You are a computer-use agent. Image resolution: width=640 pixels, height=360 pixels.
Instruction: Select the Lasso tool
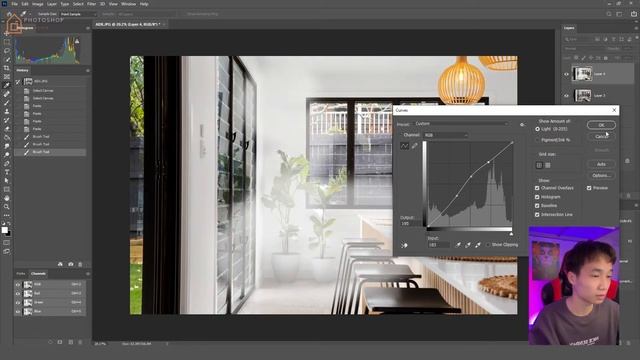pos(7,51)
